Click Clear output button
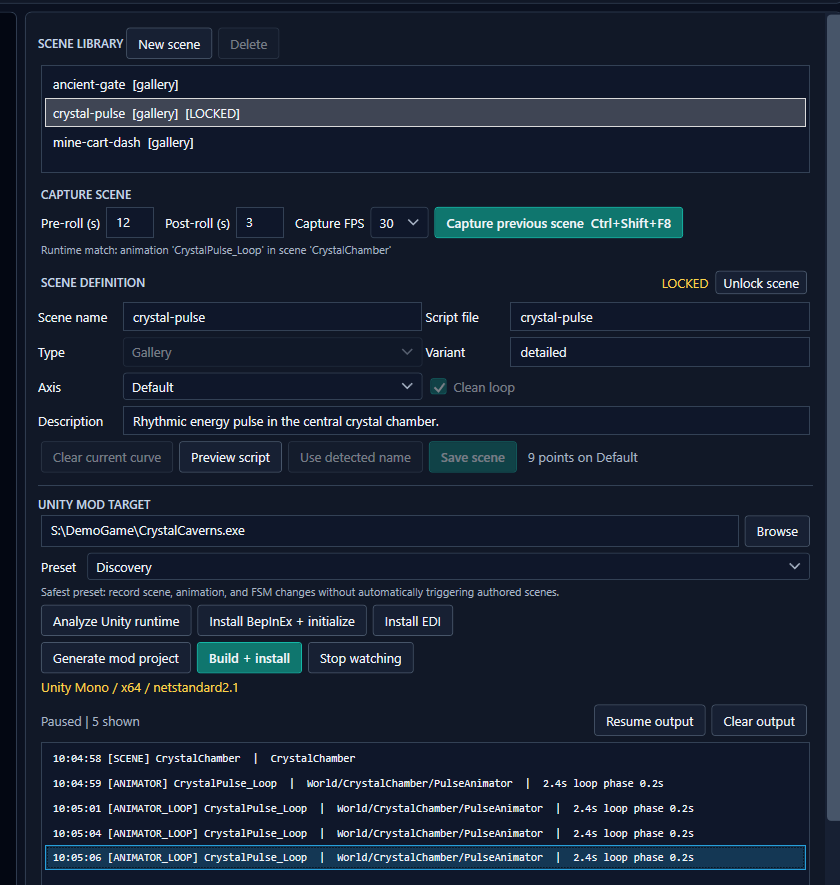Viewport: 840px width, 885px height. tap(759, 721)
